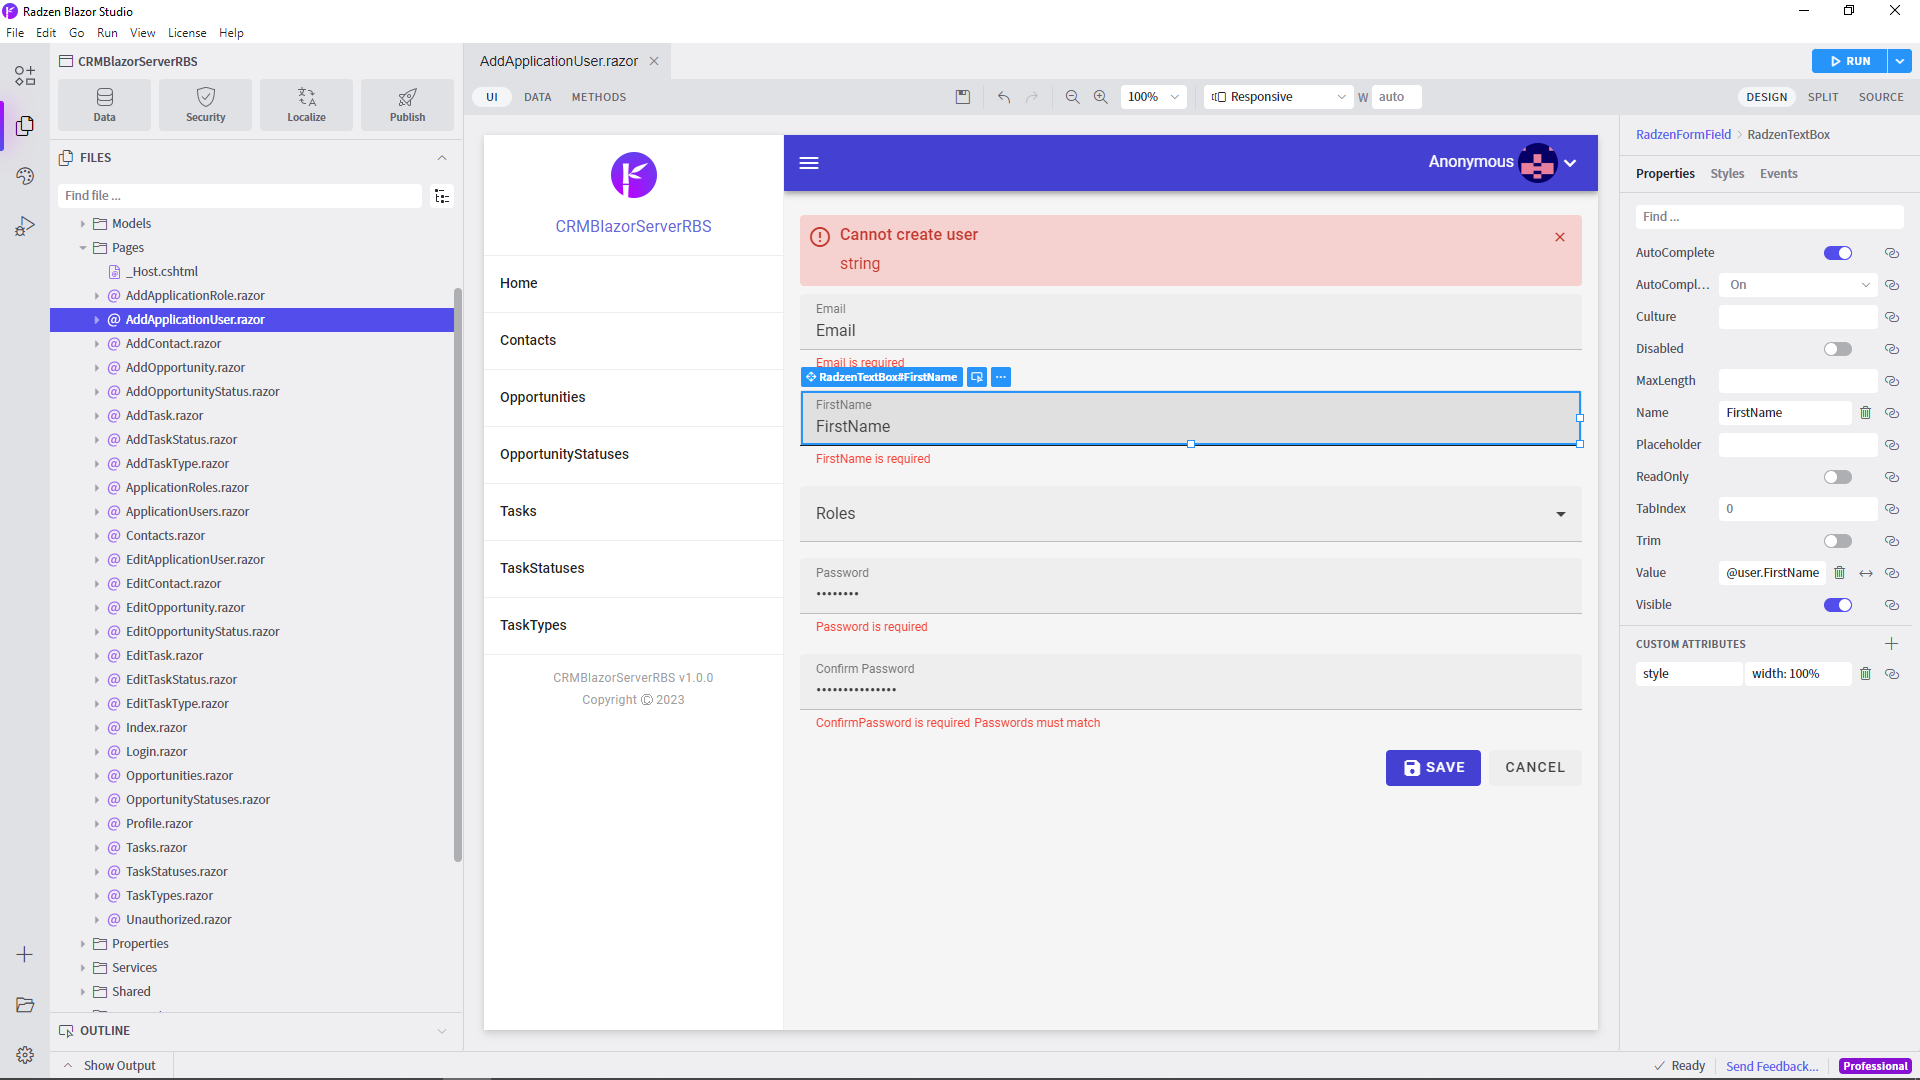The height and width of the screenshot is (1080, 1920).
Task: Switch to the DATA tab
Action: pyautogui.click(x=537, y=97)
